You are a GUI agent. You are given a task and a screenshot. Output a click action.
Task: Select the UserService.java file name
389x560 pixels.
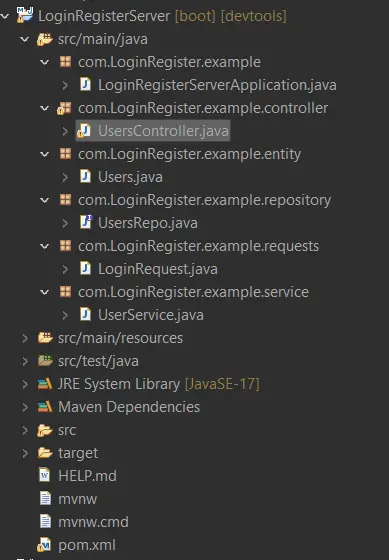[x=151, y=315]
